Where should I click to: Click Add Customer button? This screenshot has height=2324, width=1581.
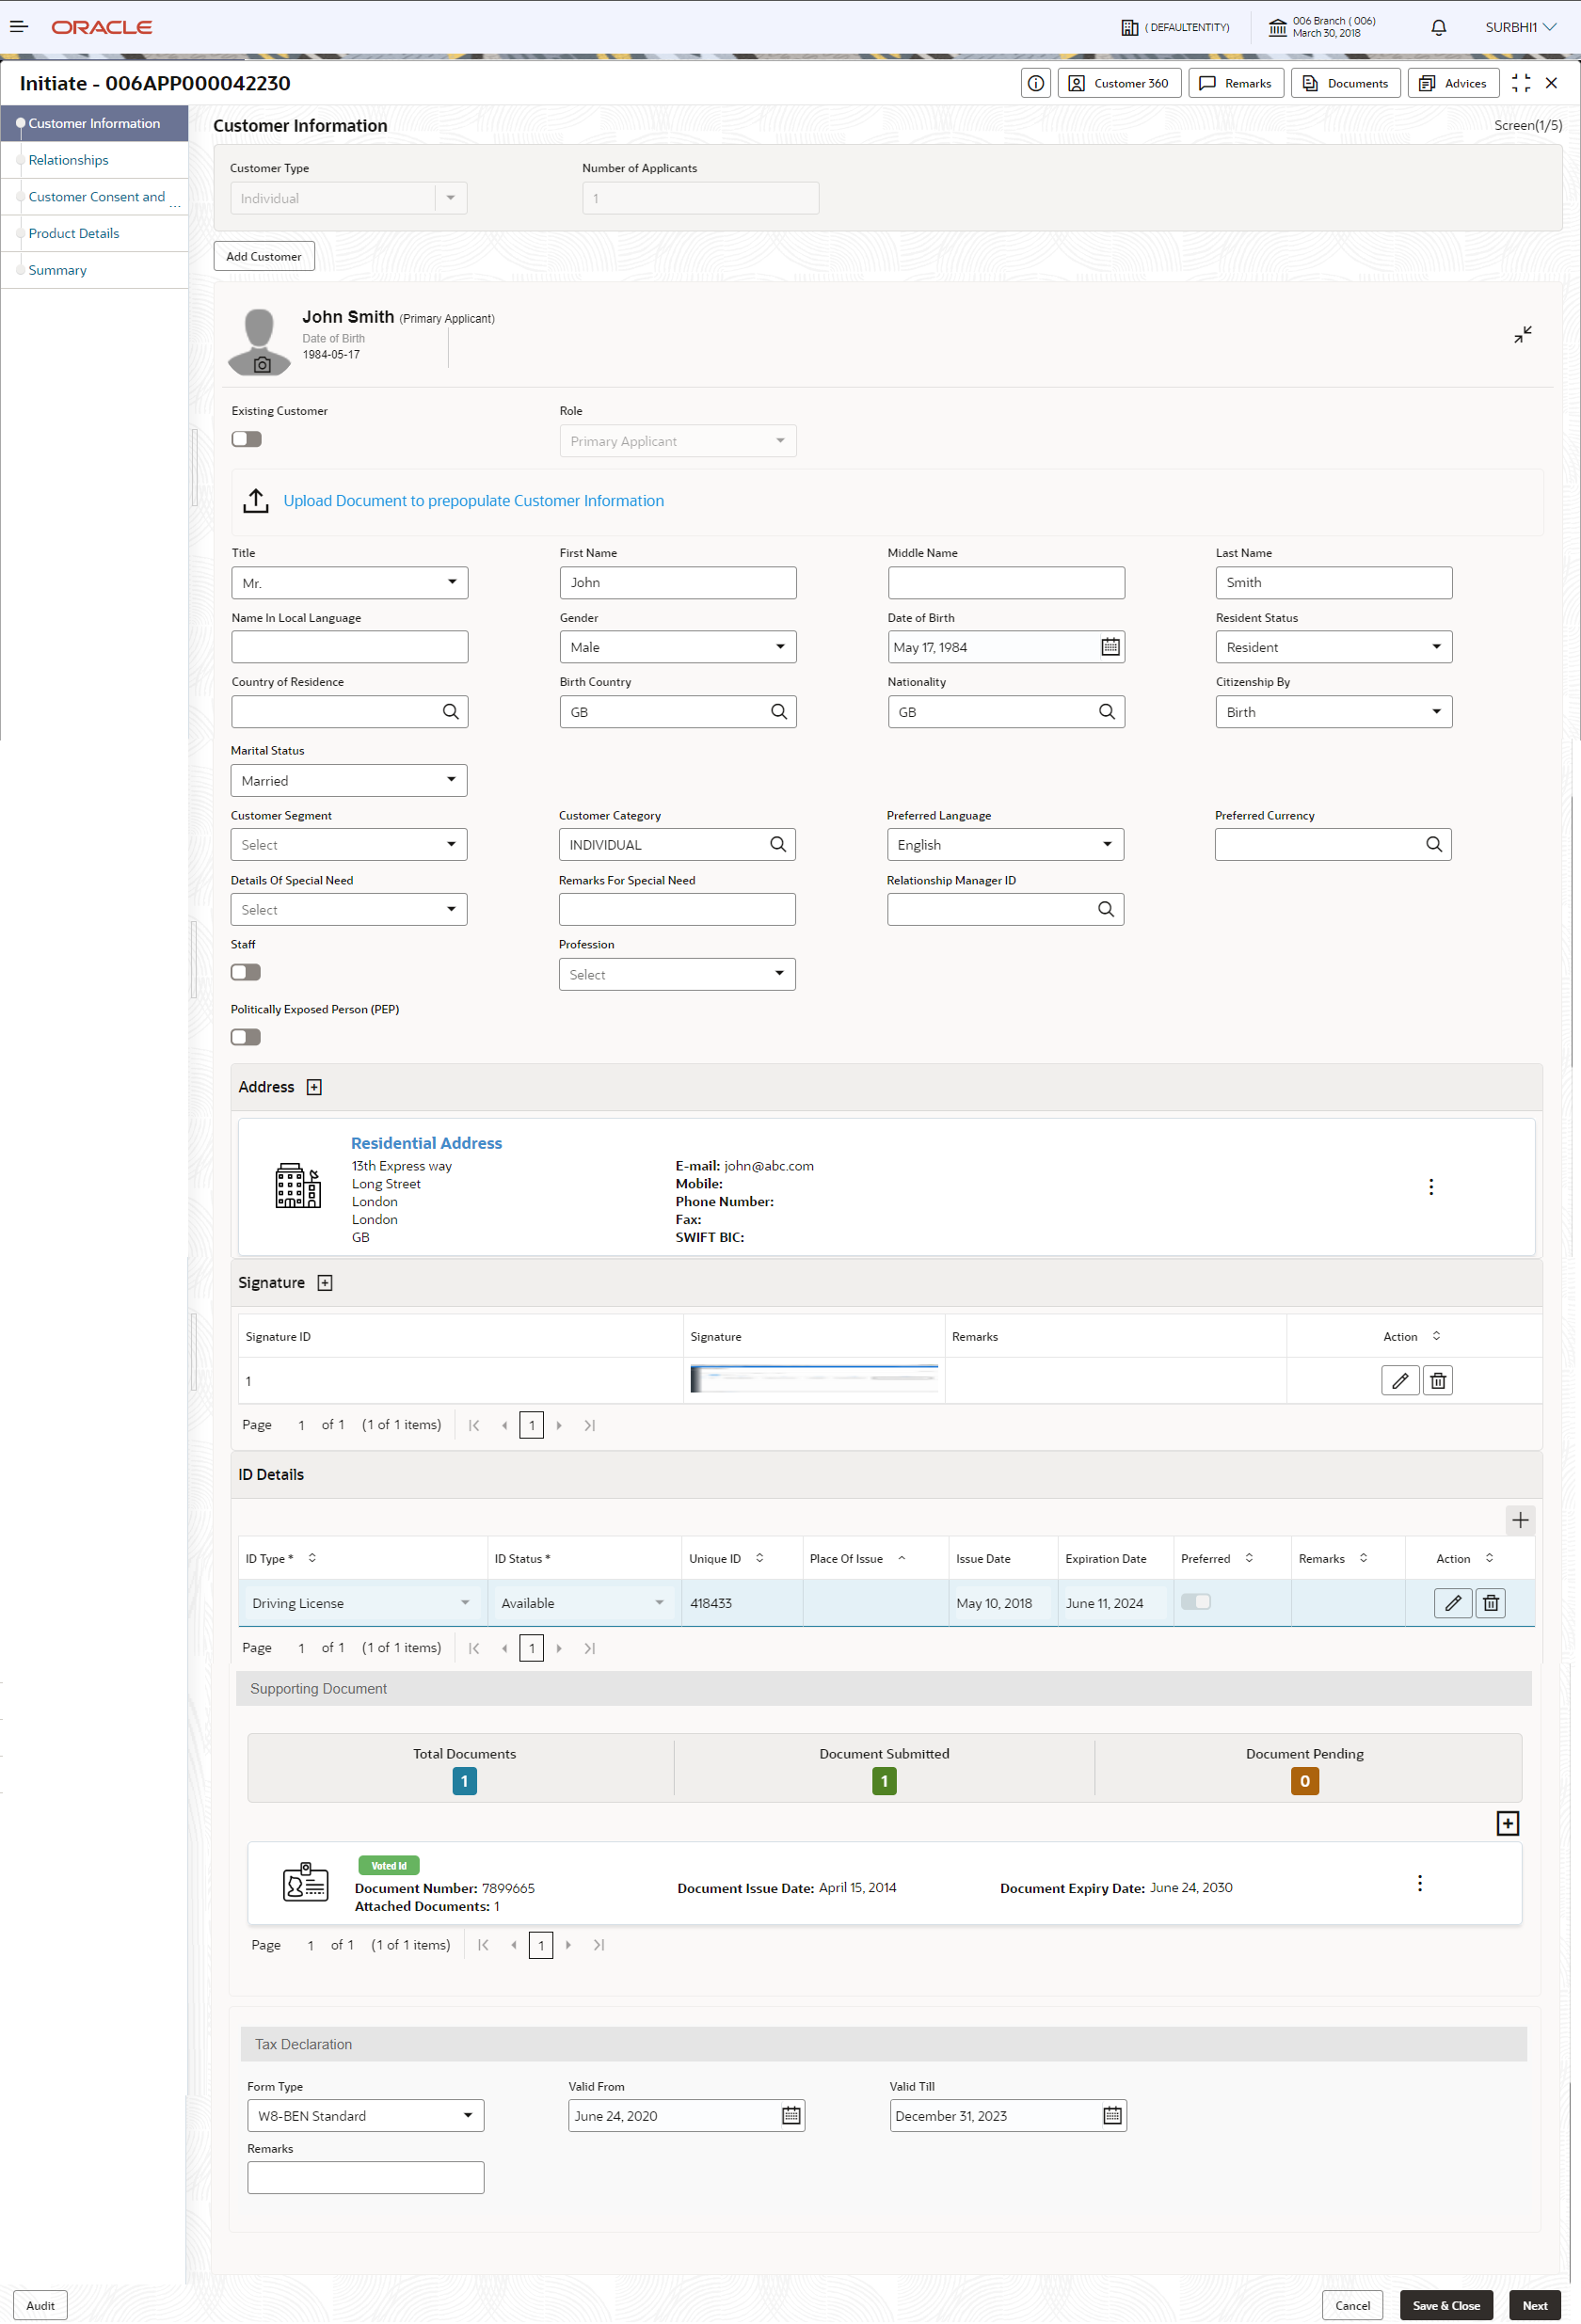[x=264, y=256]
